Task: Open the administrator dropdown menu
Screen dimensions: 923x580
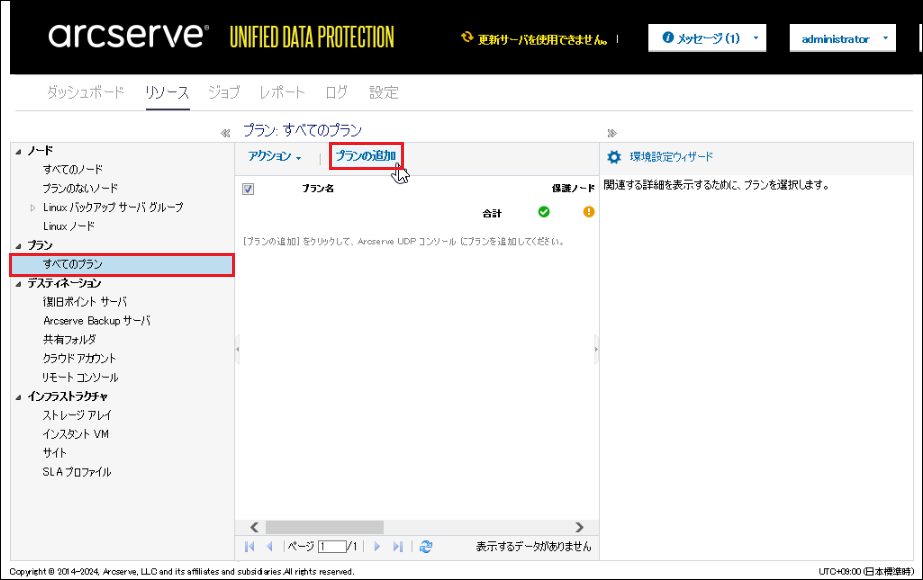Action: (x=842, y=38)
